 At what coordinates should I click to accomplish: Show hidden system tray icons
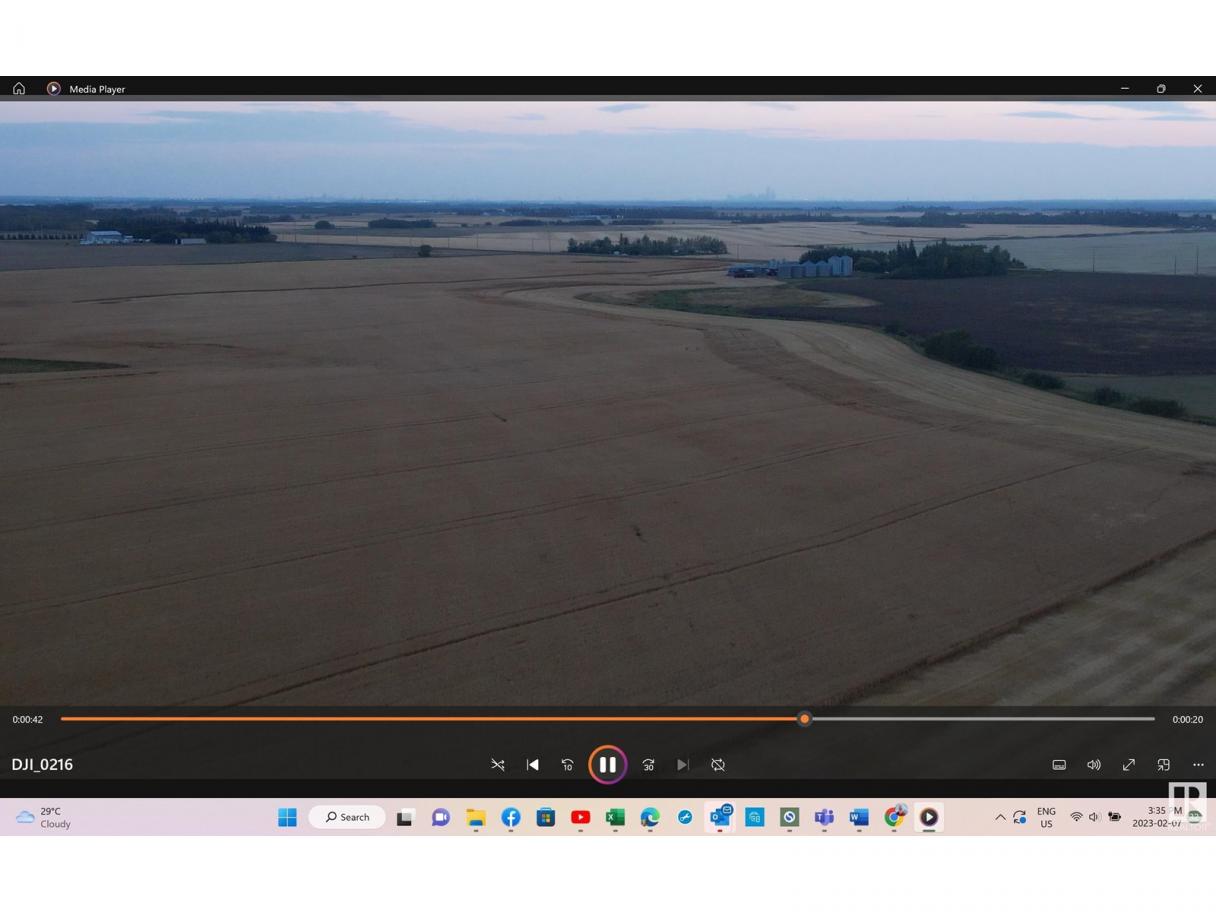[x=1000, y=818]
